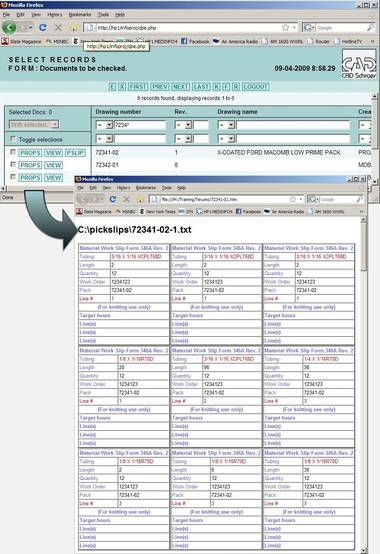Click the green Back arrow in top browser

(9, 28)
